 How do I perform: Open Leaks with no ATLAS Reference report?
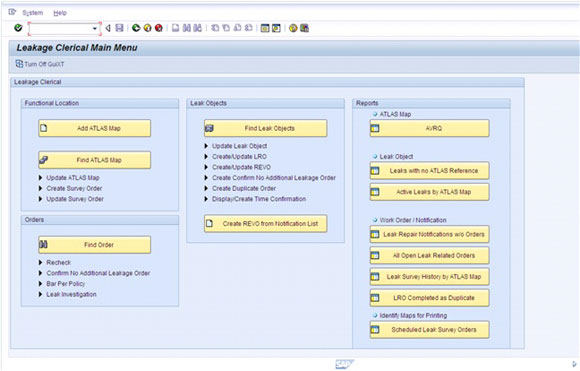click(429, 171)
